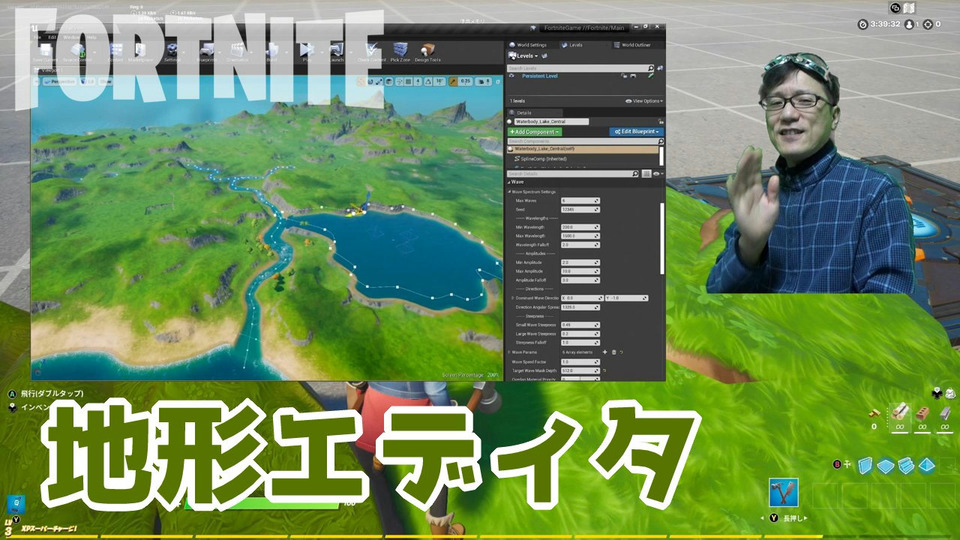Open Design Tools in editor toolbar
Viewport: 960px width, 540px height.
tap(427, 52)
